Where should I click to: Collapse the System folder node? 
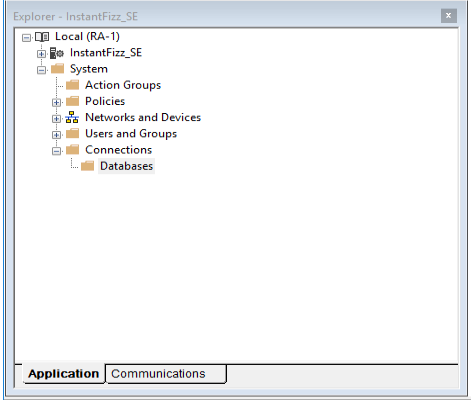(41, 70)
